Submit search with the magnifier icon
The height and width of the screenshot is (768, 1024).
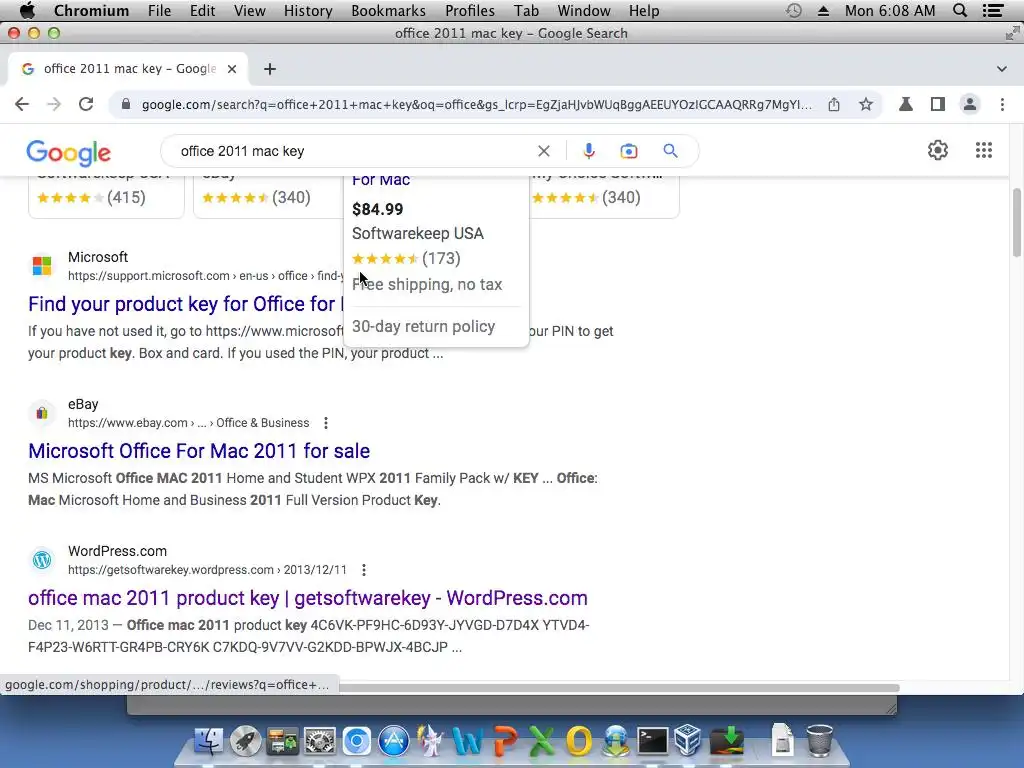(670, 152)
